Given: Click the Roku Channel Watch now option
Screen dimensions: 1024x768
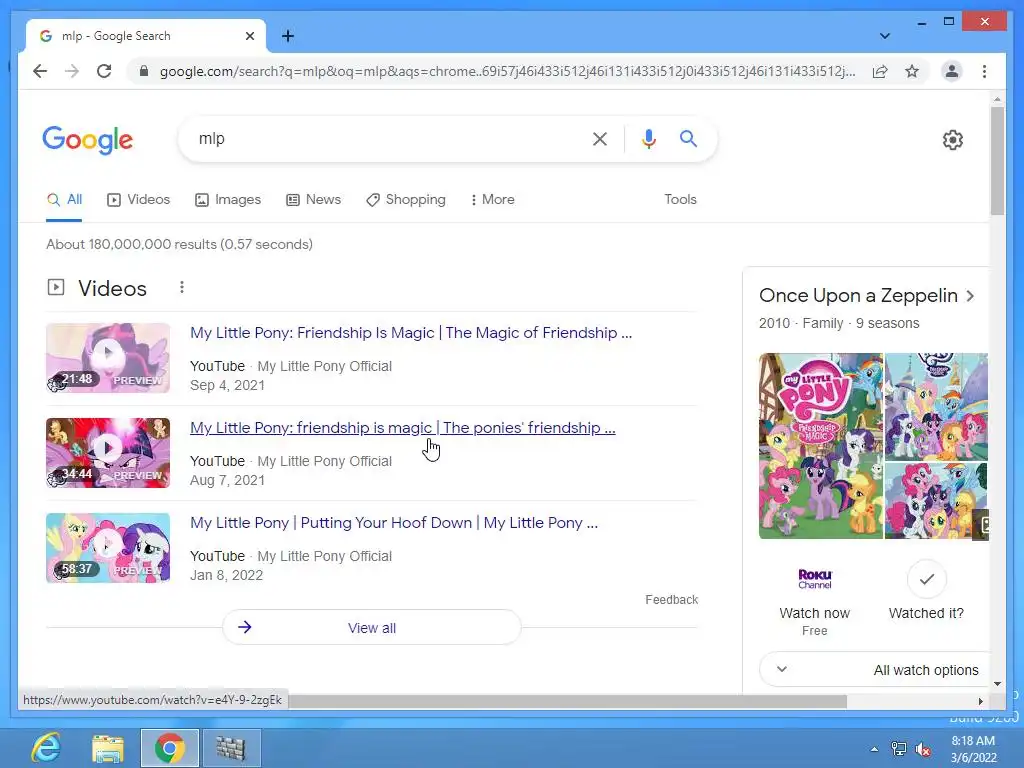Looking at the screenshot, I should pyautogui.click(x=814, y=601).
